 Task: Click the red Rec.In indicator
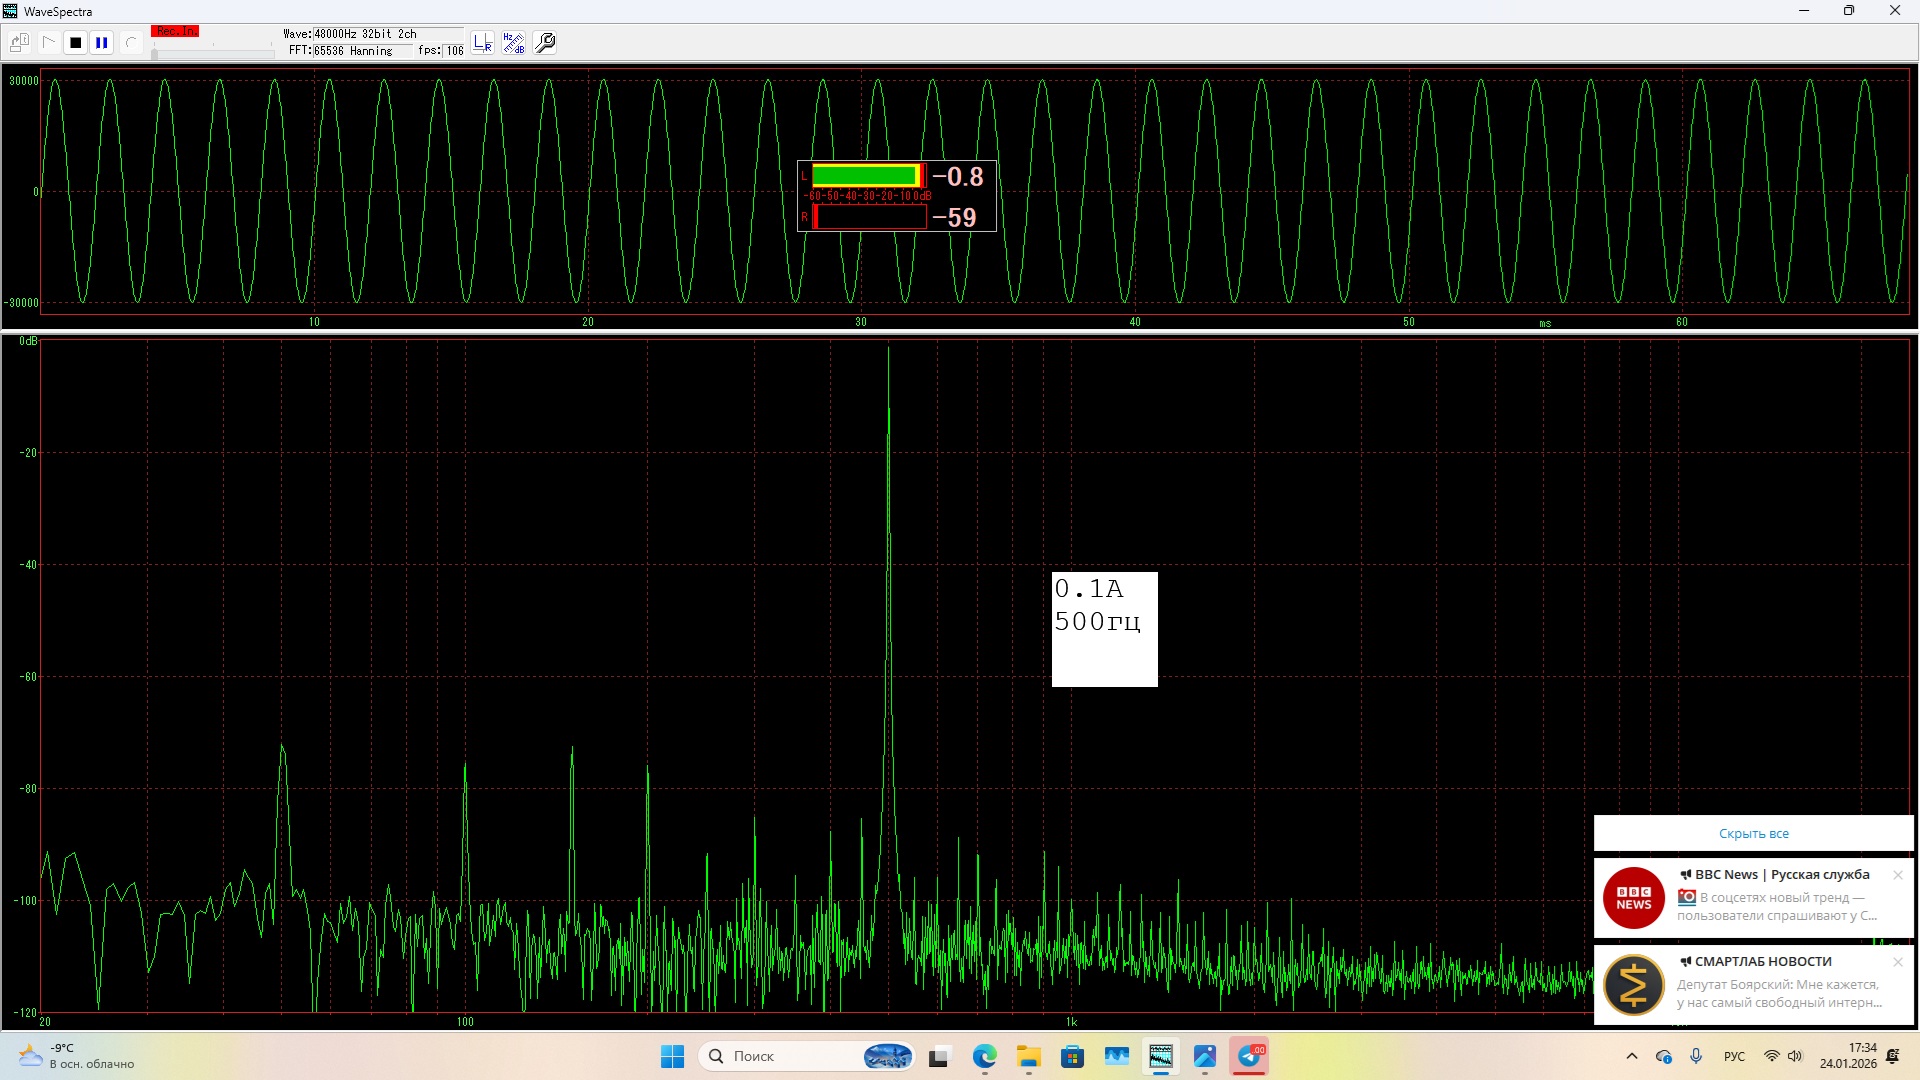point(175,32)
